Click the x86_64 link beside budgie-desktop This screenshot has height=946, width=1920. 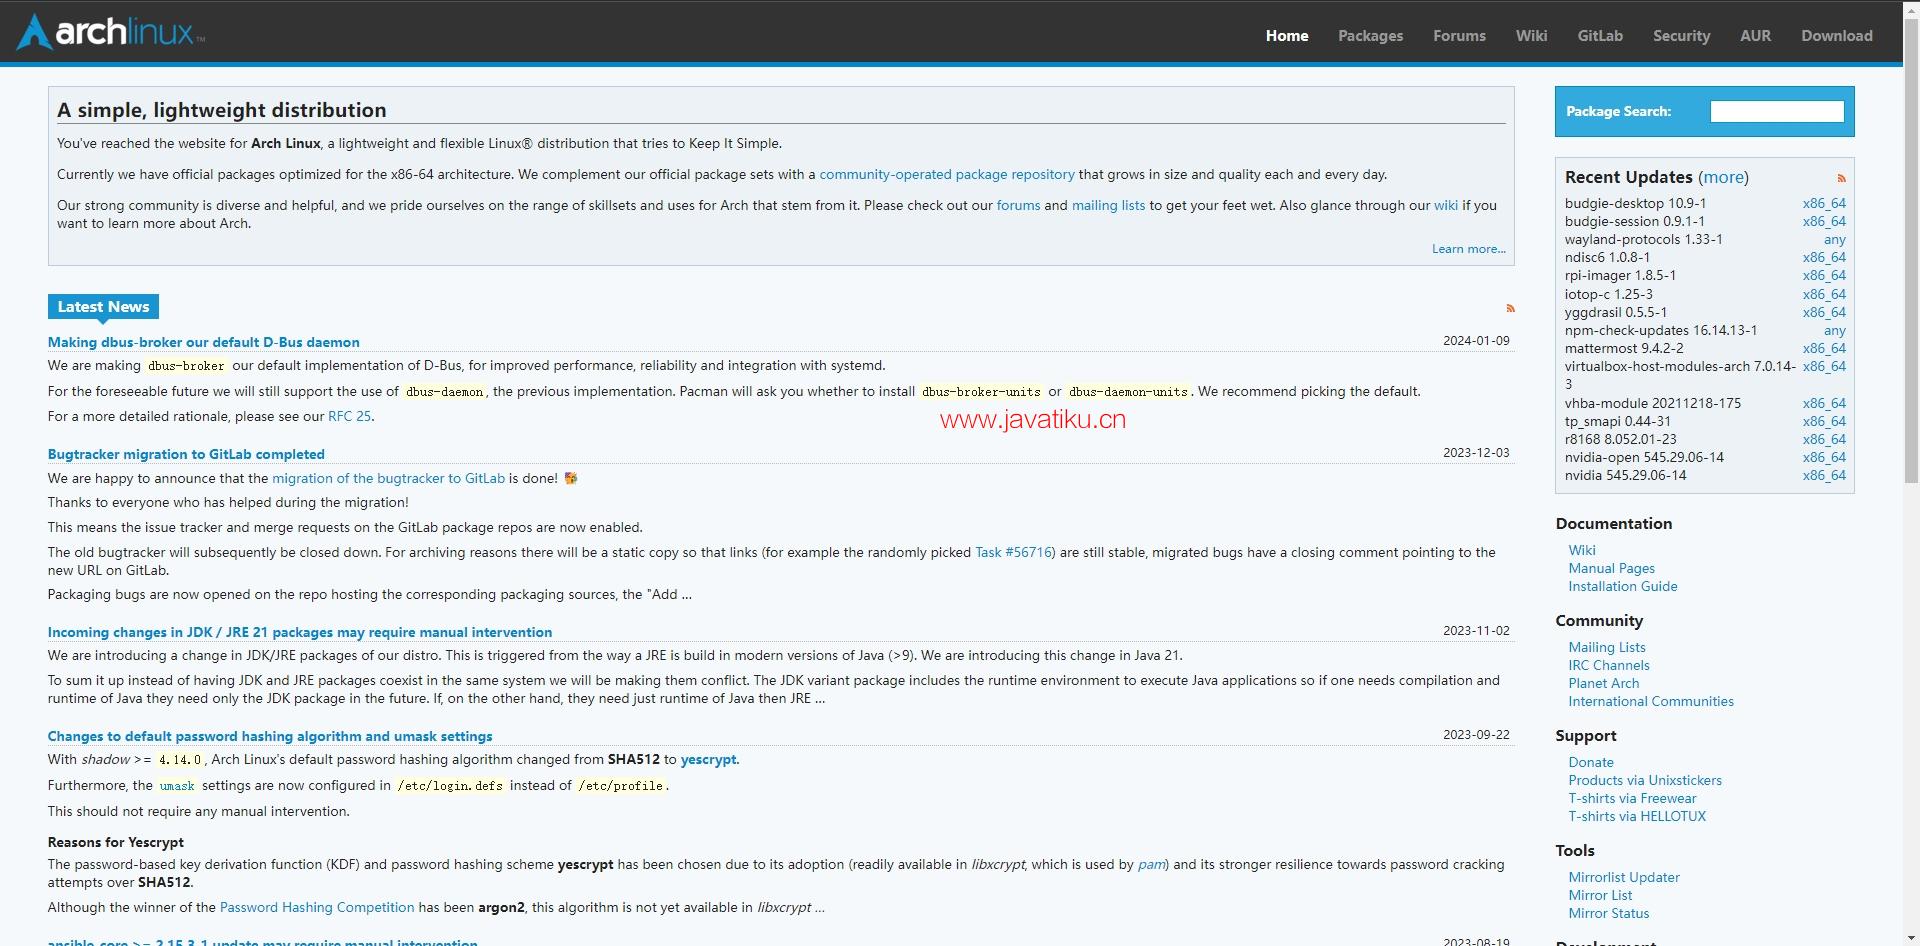1824,203
